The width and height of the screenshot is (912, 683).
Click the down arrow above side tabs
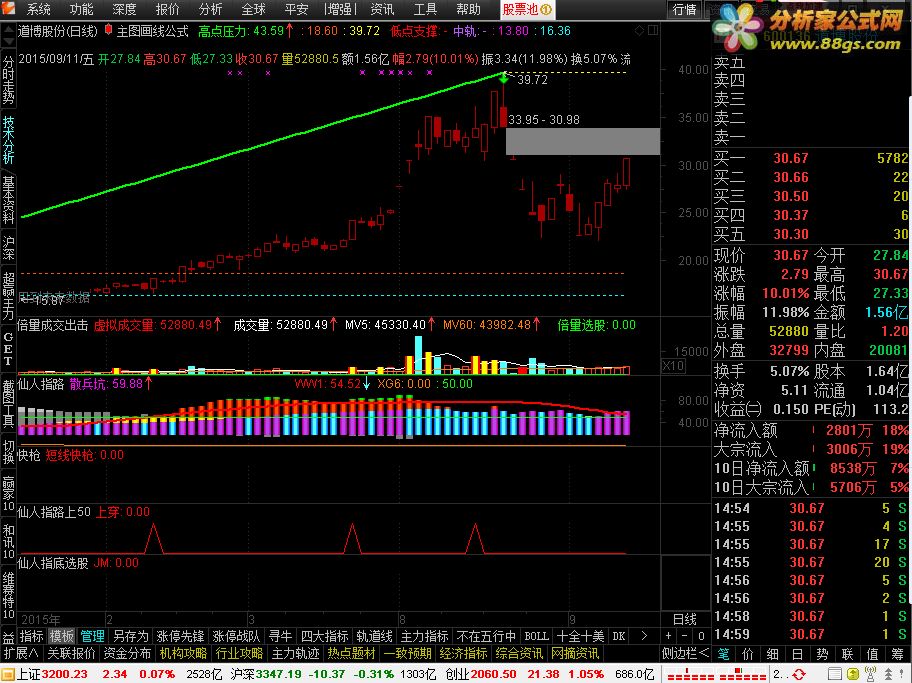[8, 42]
